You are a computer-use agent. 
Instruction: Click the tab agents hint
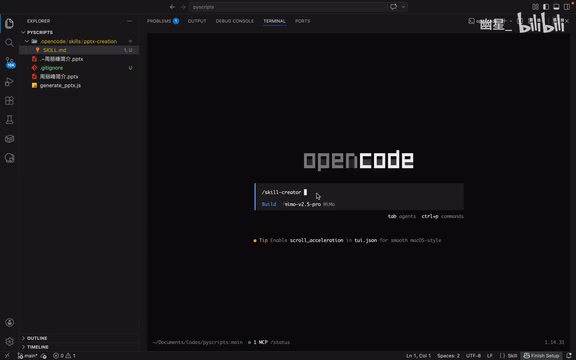click(402, 216)
